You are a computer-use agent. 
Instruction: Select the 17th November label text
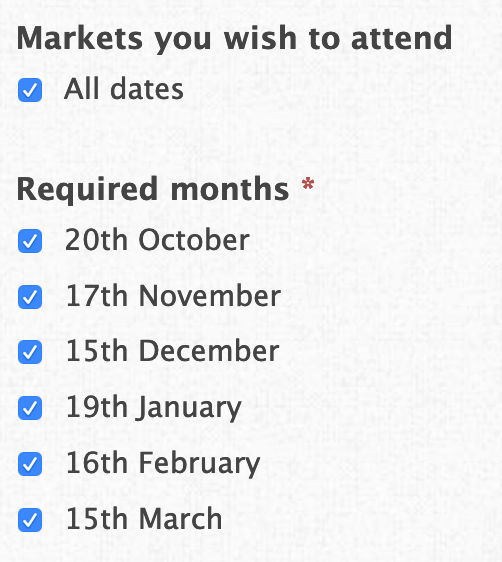tap(173, 296)
